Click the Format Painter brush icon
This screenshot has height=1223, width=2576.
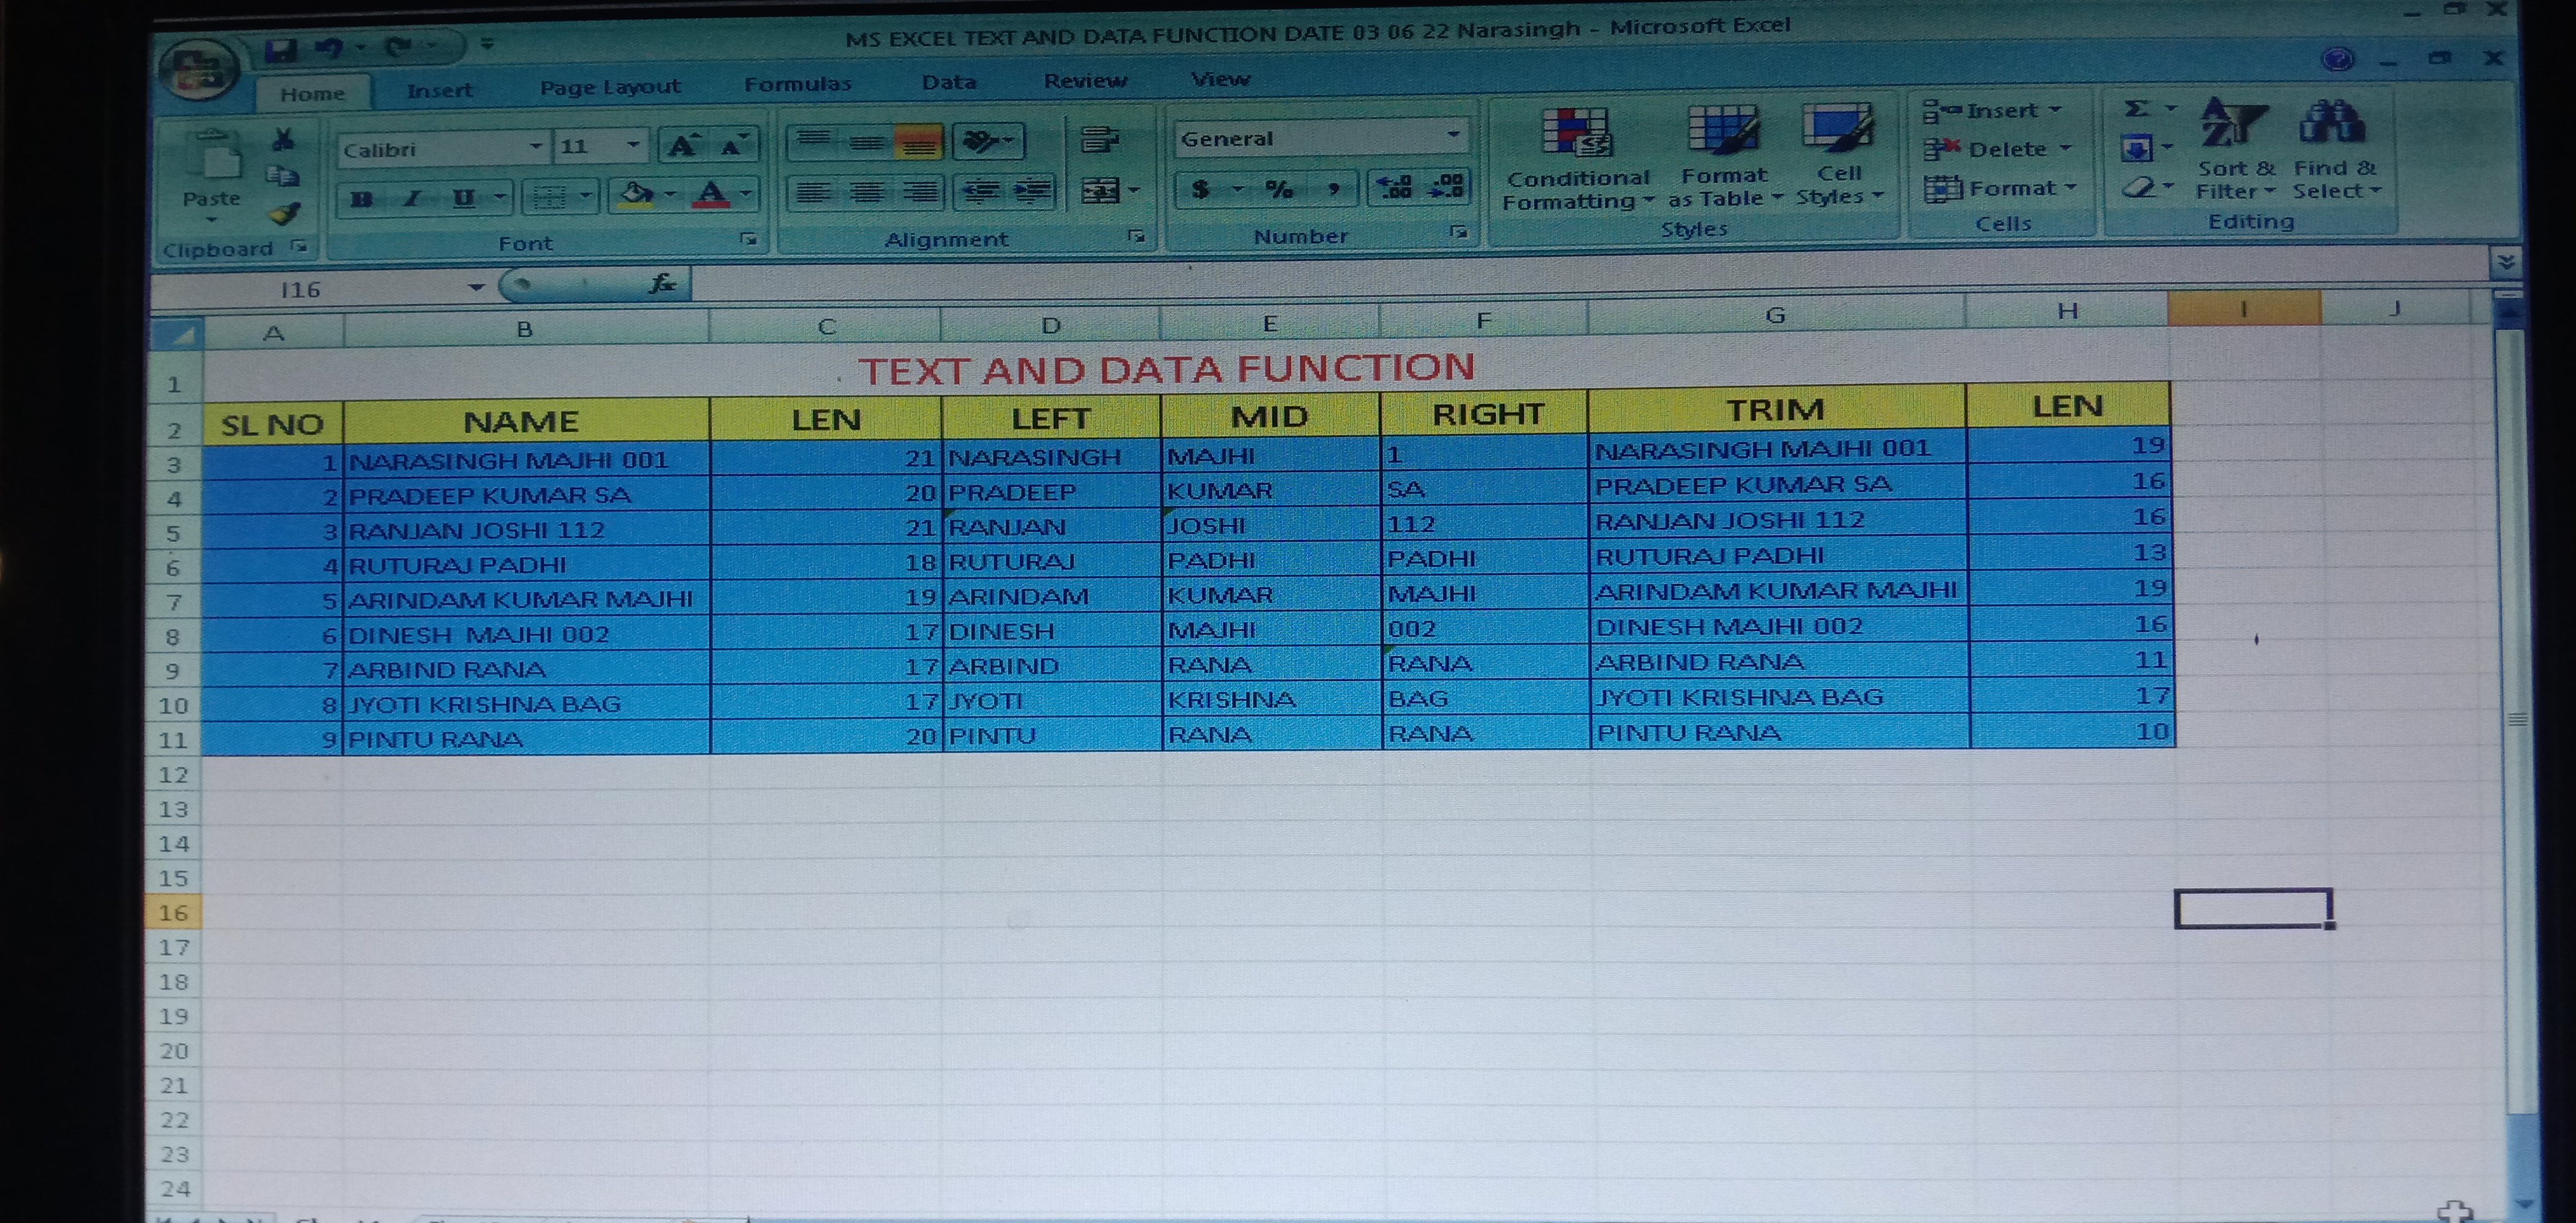click(x=286, y=214)
